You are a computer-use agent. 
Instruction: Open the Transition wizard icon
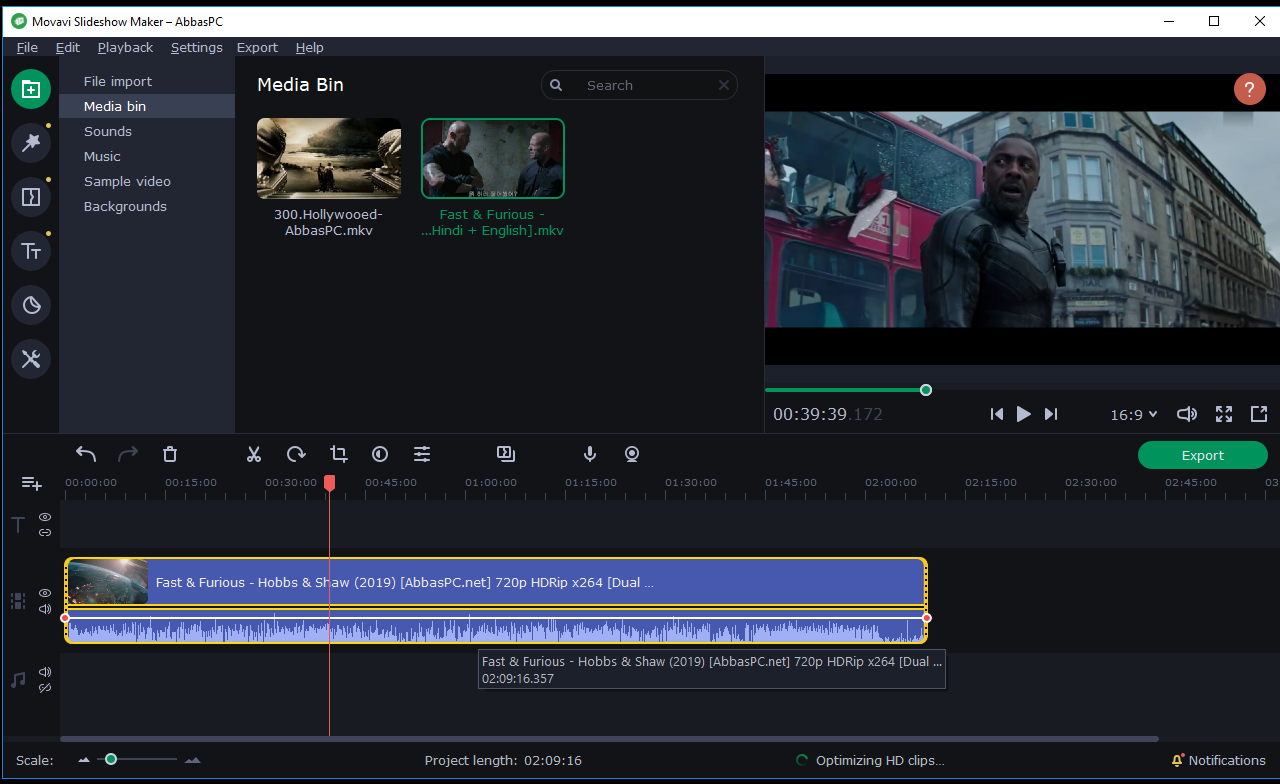pos(506,454)
